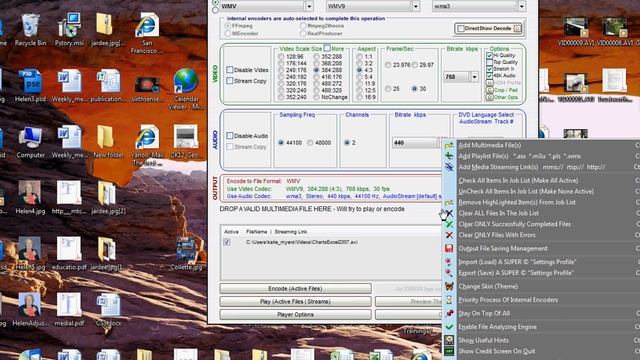Toggle the Hi Quality option checkbox
Screen dimensions: 640x360
pyautogui.click(x=489, y=56)
